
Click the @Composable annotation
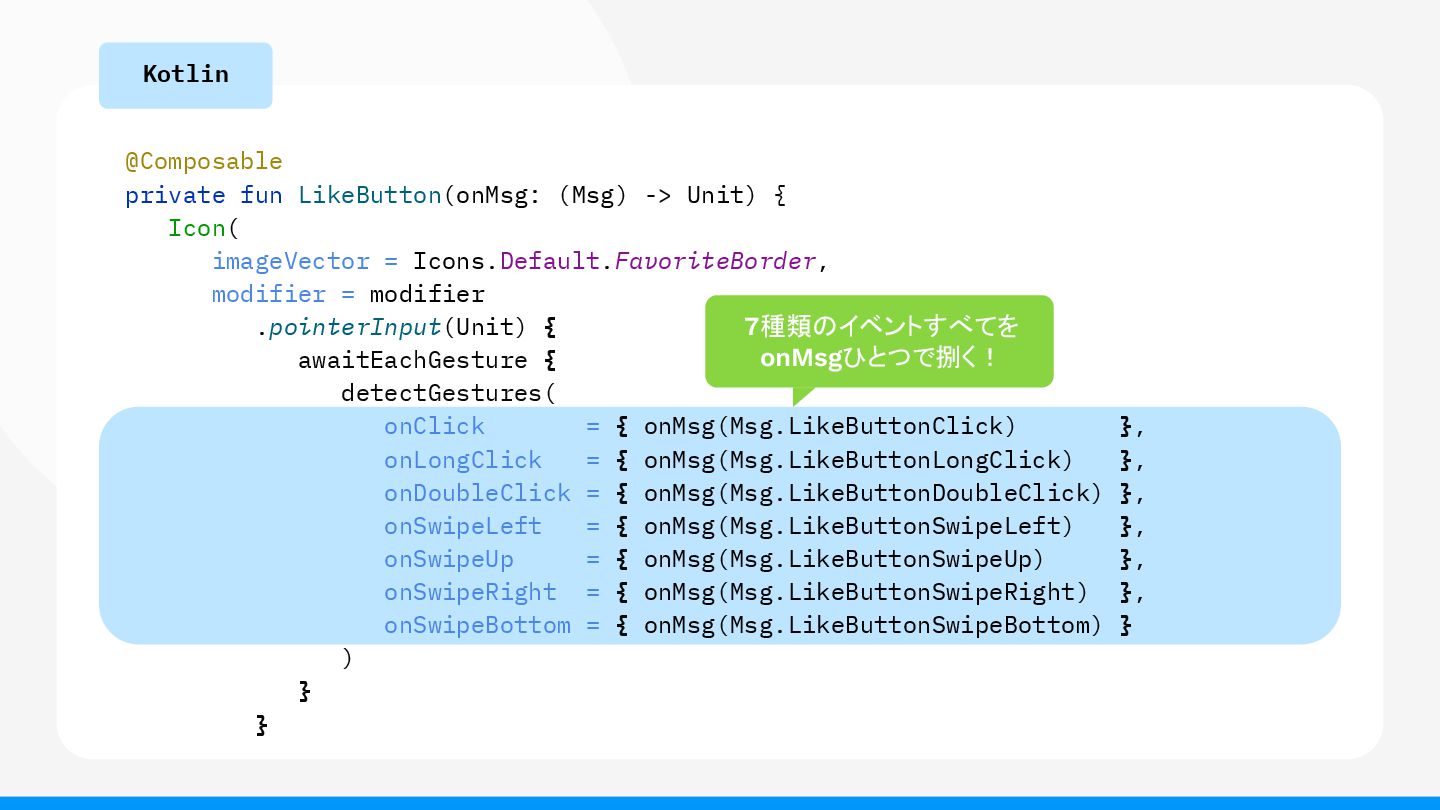[x=204, y=162]
